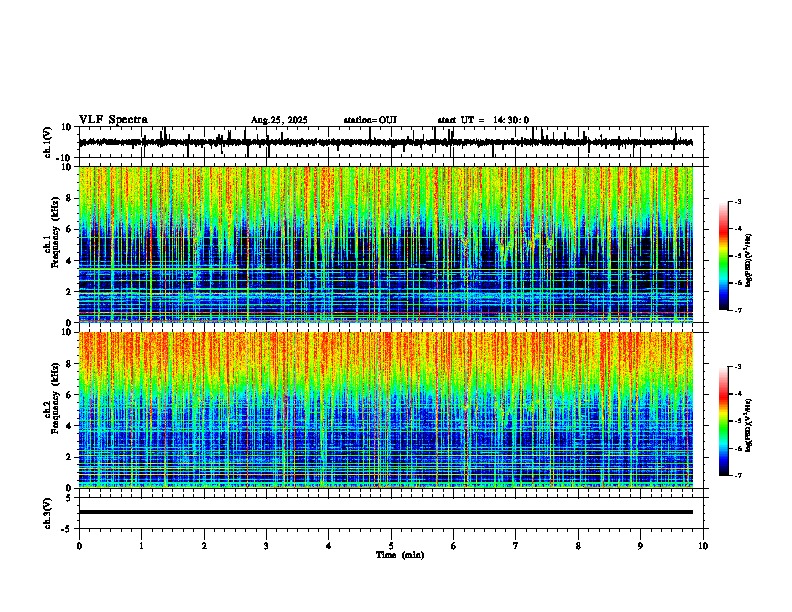792x612 pixels.
Task: Click the "8" kHz tick on ch.1 frequency axis
Action: pos(70,198)
